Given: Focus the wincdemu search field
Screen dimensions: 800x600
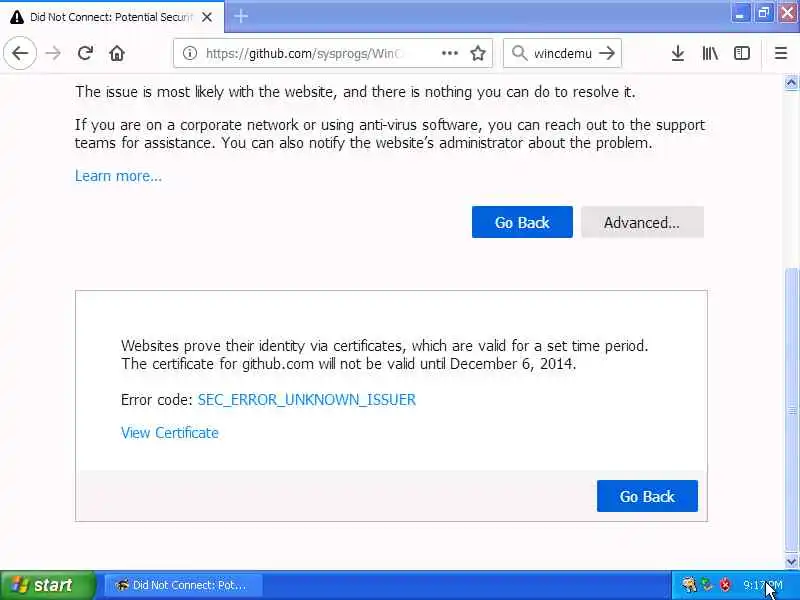Looking at the screenshot, I should [x=562, y=53].
